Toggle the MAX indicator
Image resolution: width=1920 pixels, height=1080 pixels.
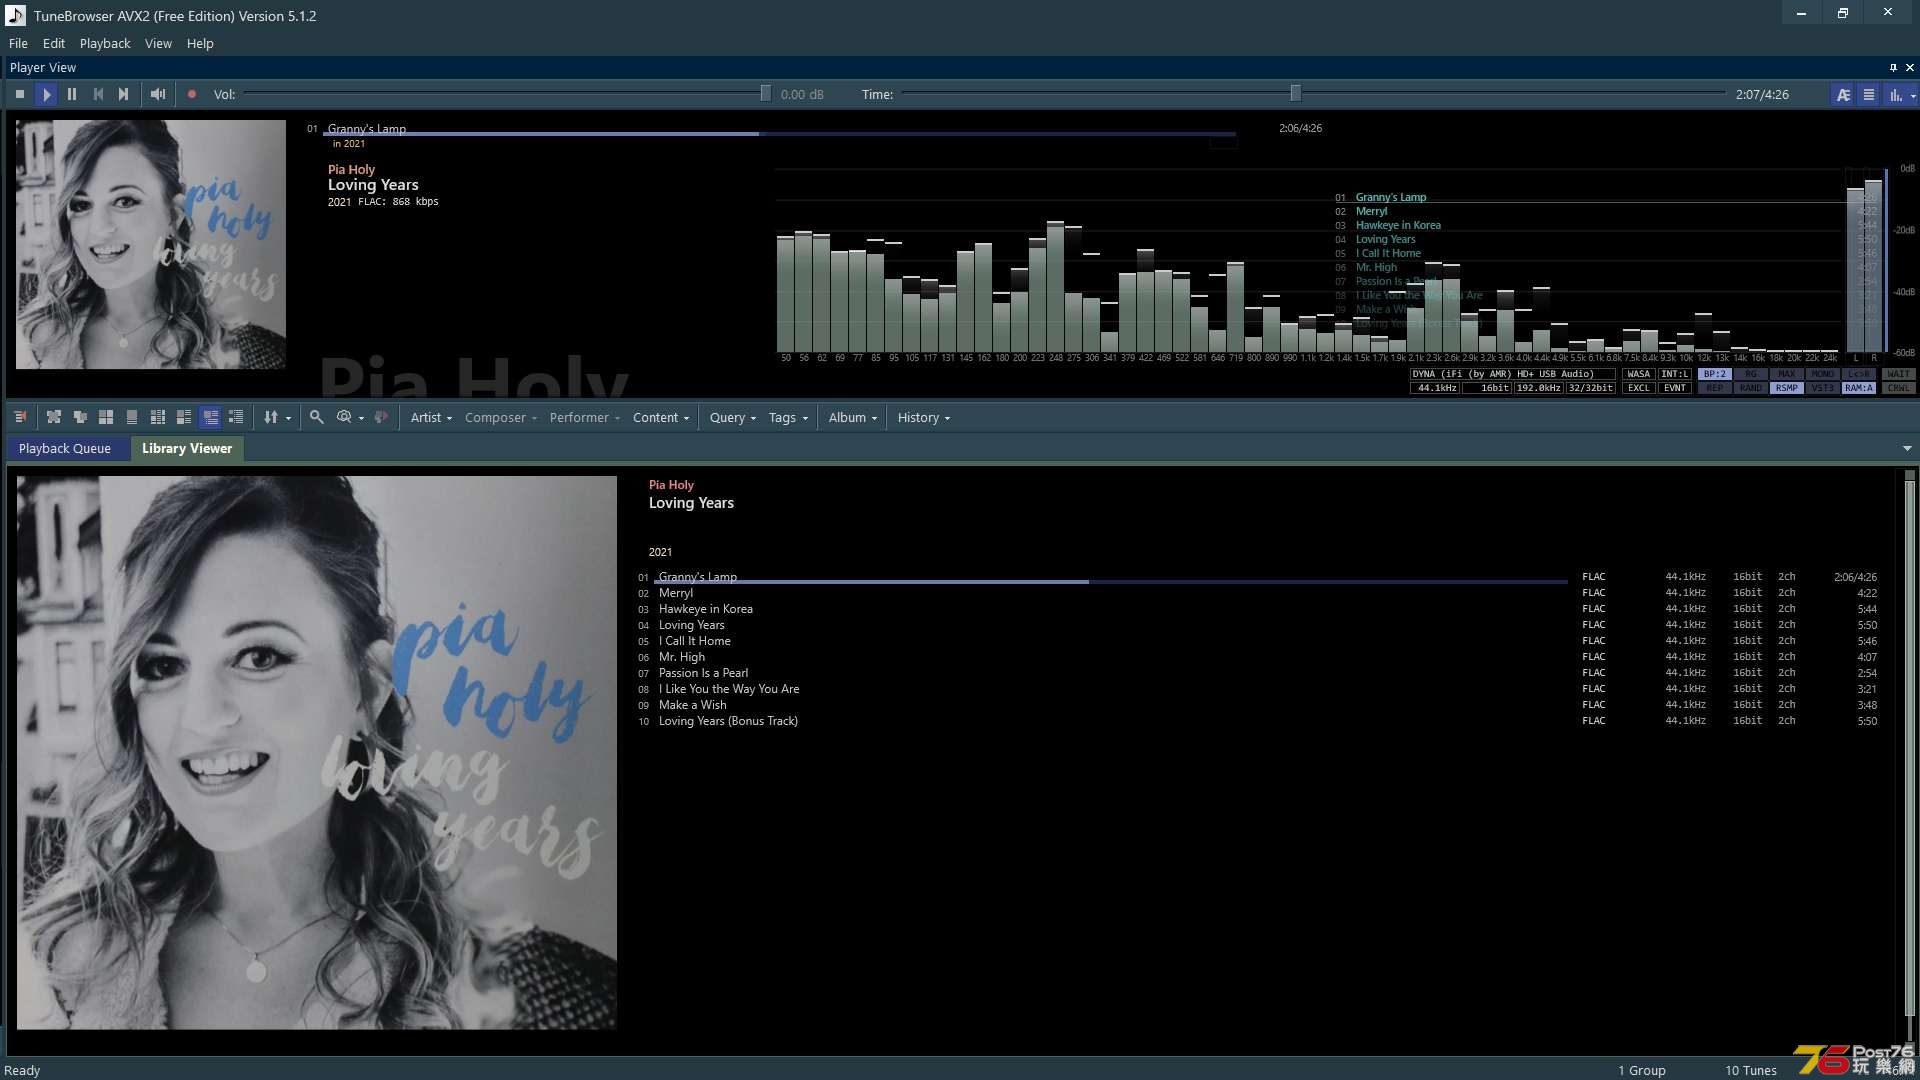(1787, 374)
